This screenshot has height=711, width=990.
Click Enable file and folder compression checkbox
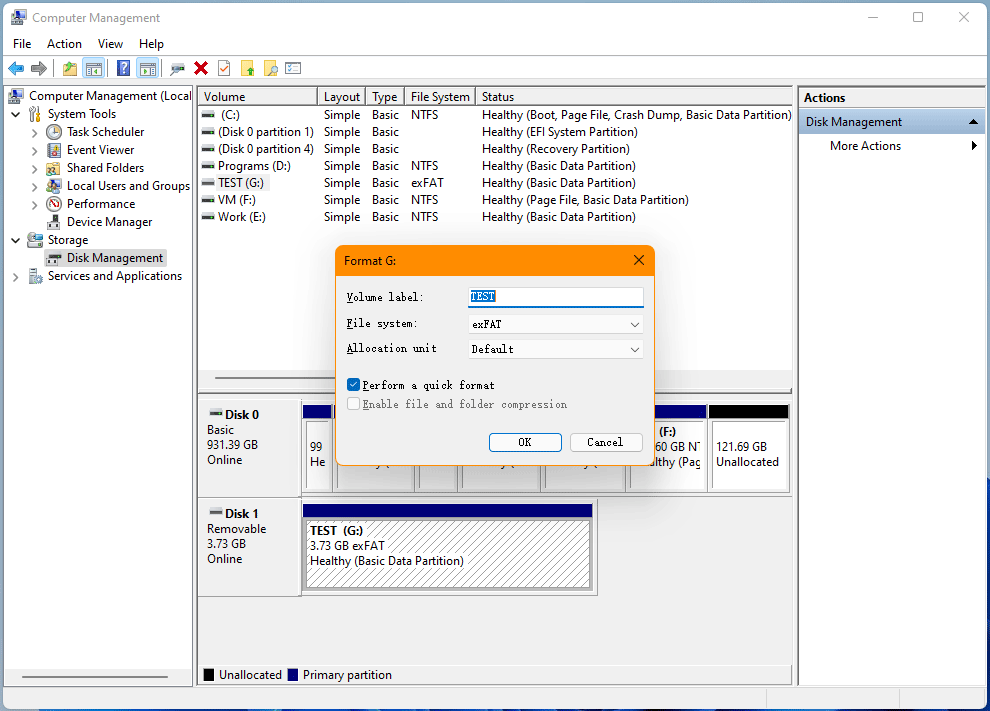(354, 404)
